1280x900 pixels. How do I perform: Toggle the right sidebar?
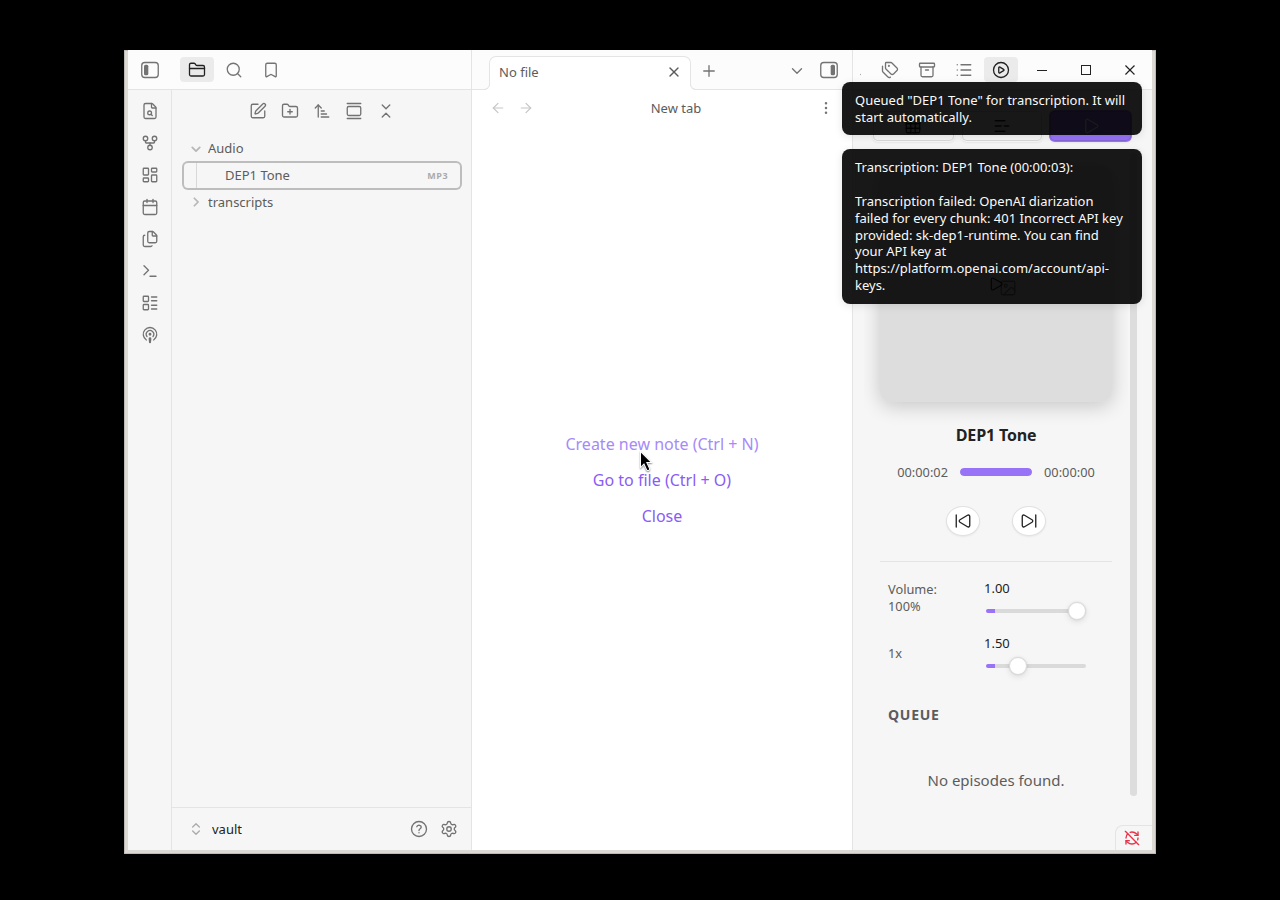[x=829, y=70]
